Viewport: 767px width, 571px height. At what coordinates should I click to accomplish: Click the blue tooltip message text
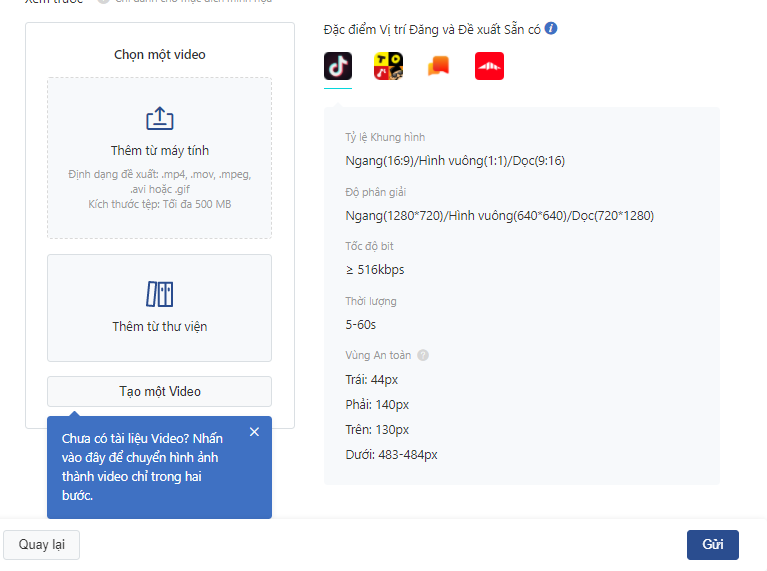click(x=142, y=467)
